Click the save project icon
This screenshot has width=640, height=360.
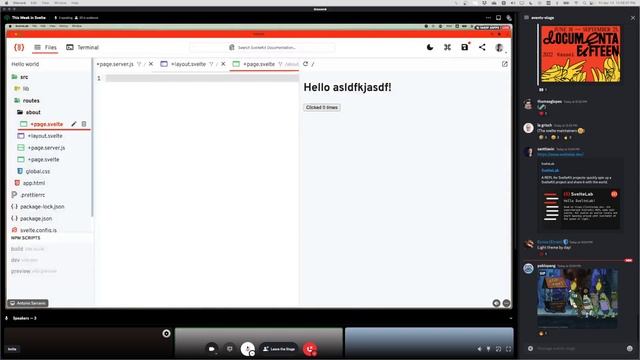[x=465, y=47]
